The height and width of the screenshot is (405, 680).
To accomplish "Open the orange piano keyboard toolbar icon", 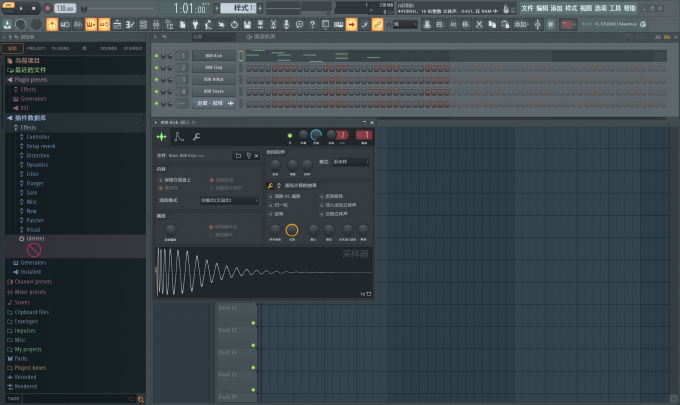I will (91, 25).
